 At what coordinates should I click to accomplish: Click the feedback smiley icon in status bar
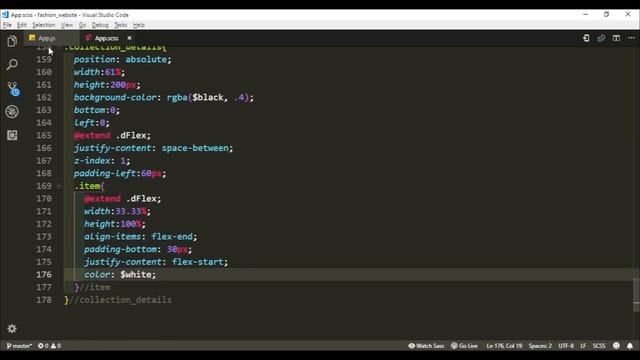(x=616, y=346)
